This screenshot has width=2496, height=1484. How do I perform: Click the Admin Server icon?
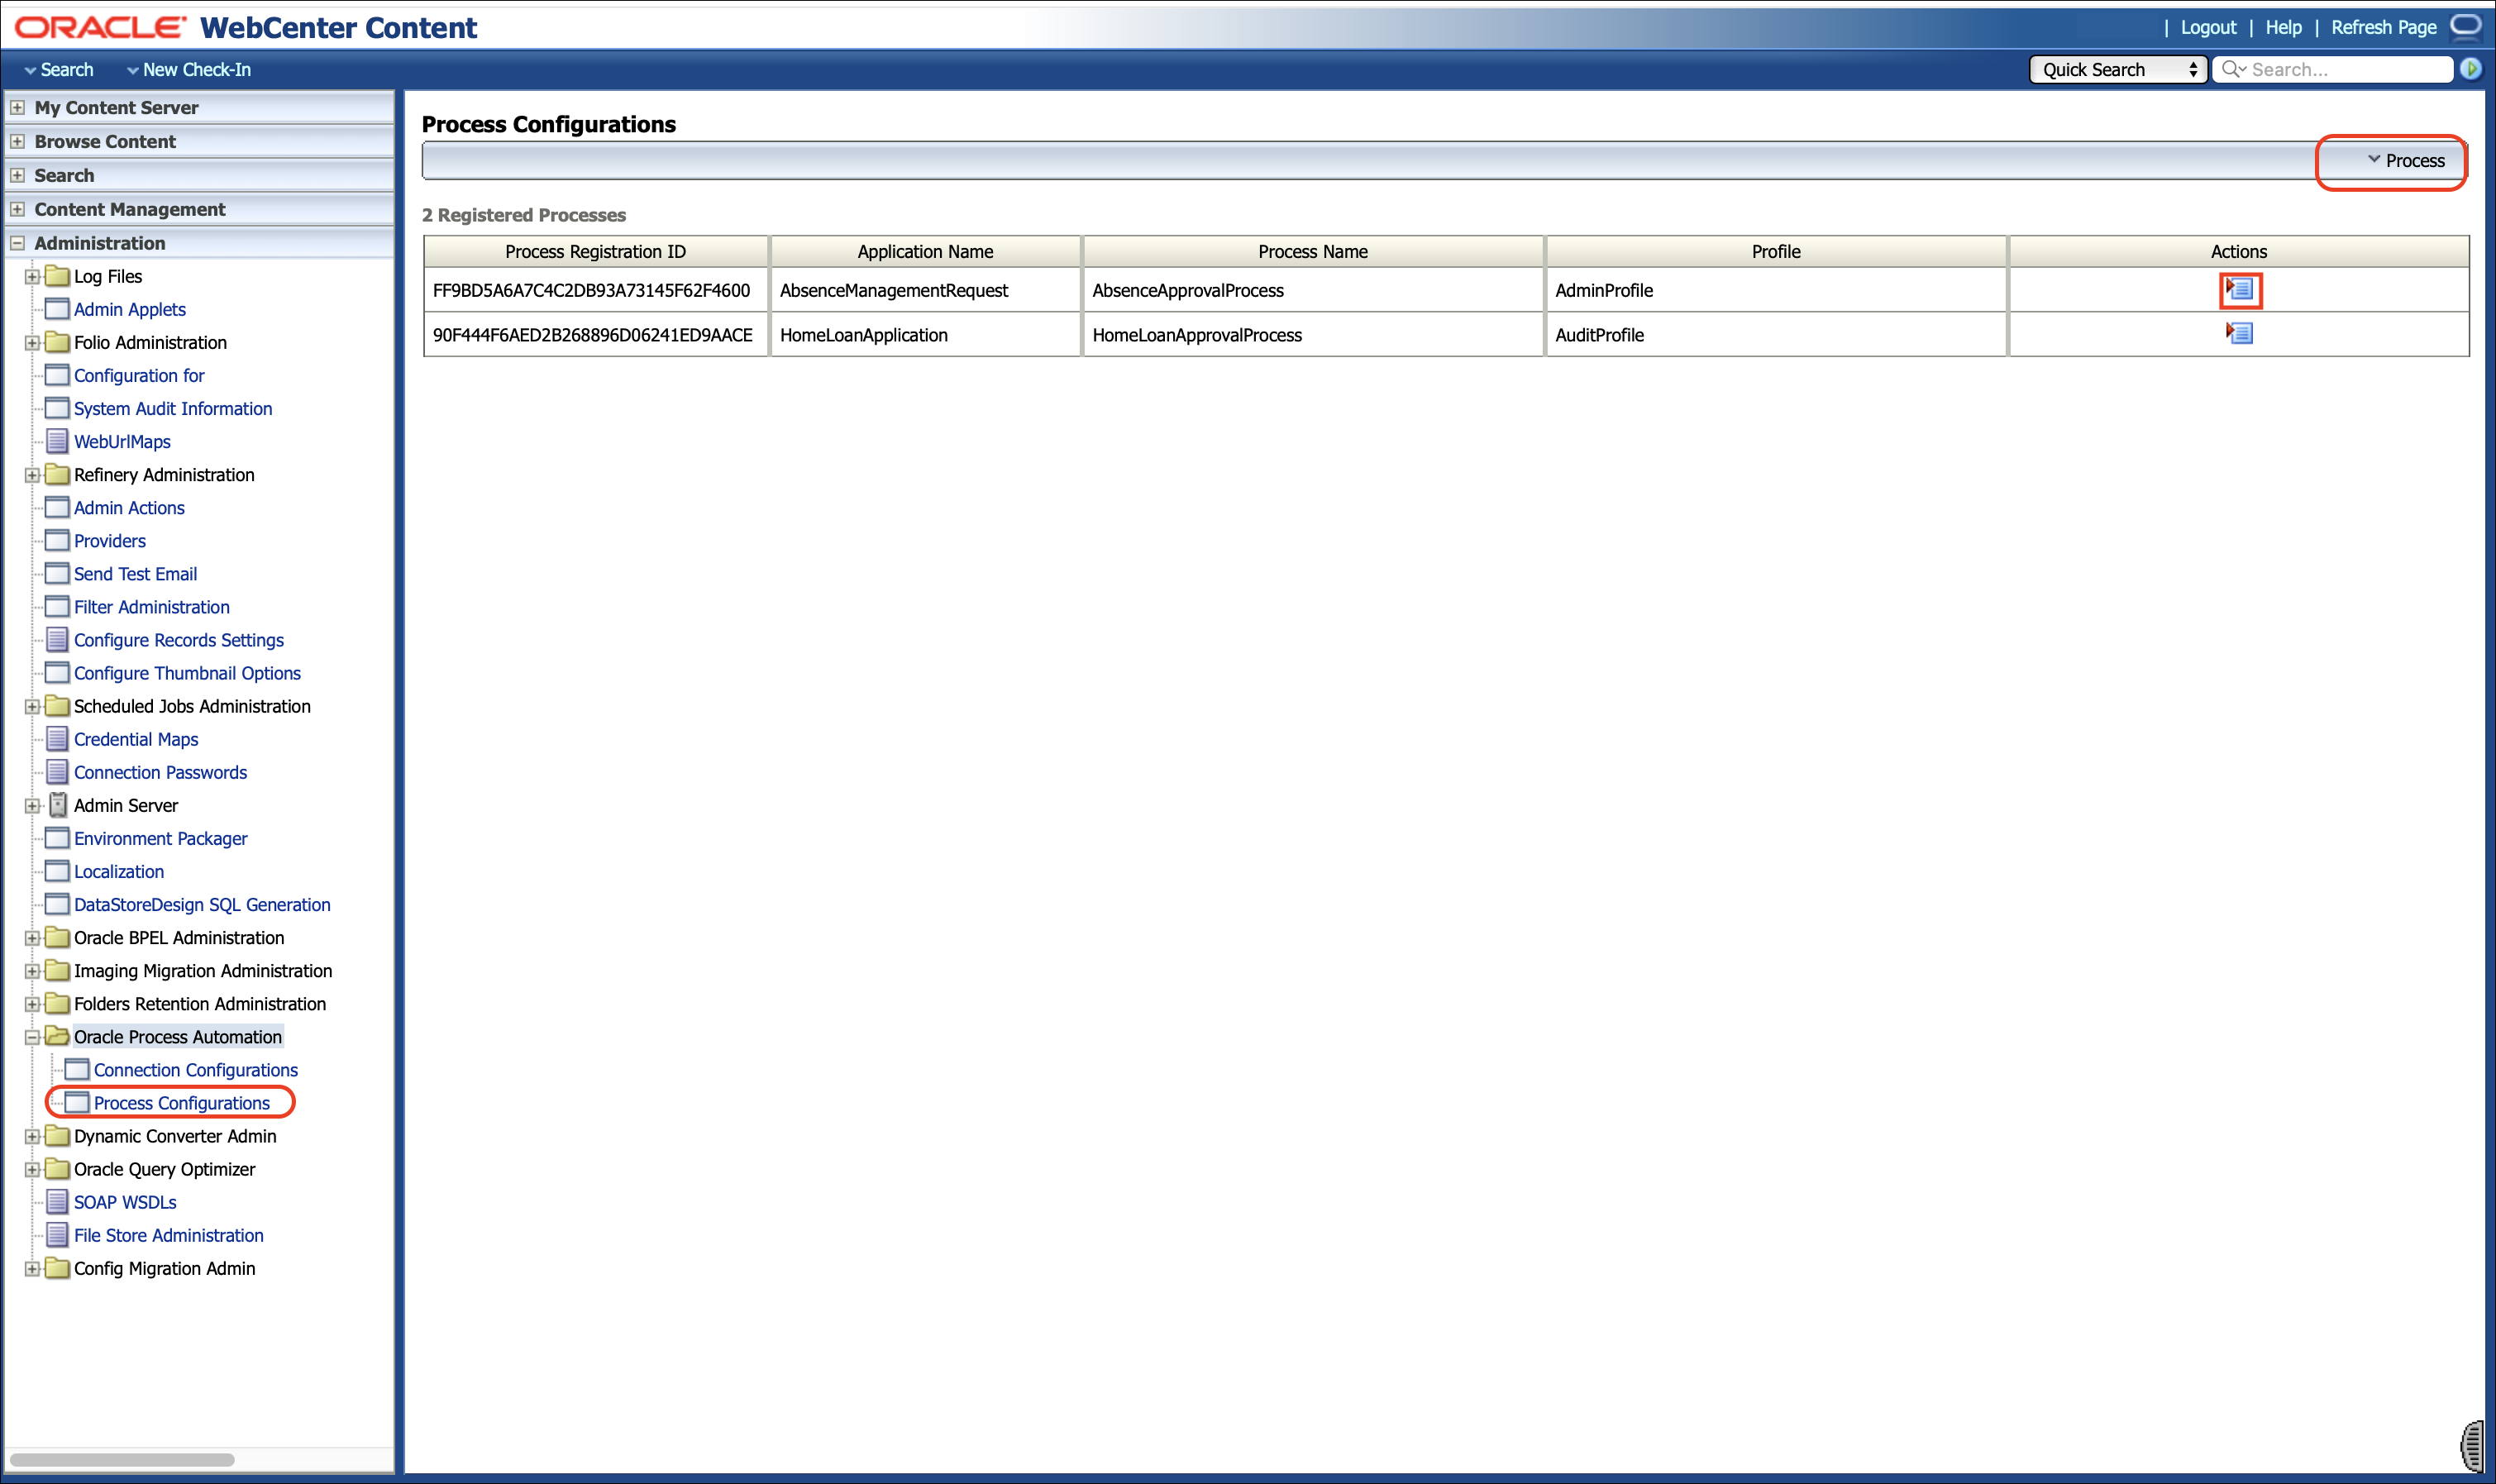click(58, 805)
